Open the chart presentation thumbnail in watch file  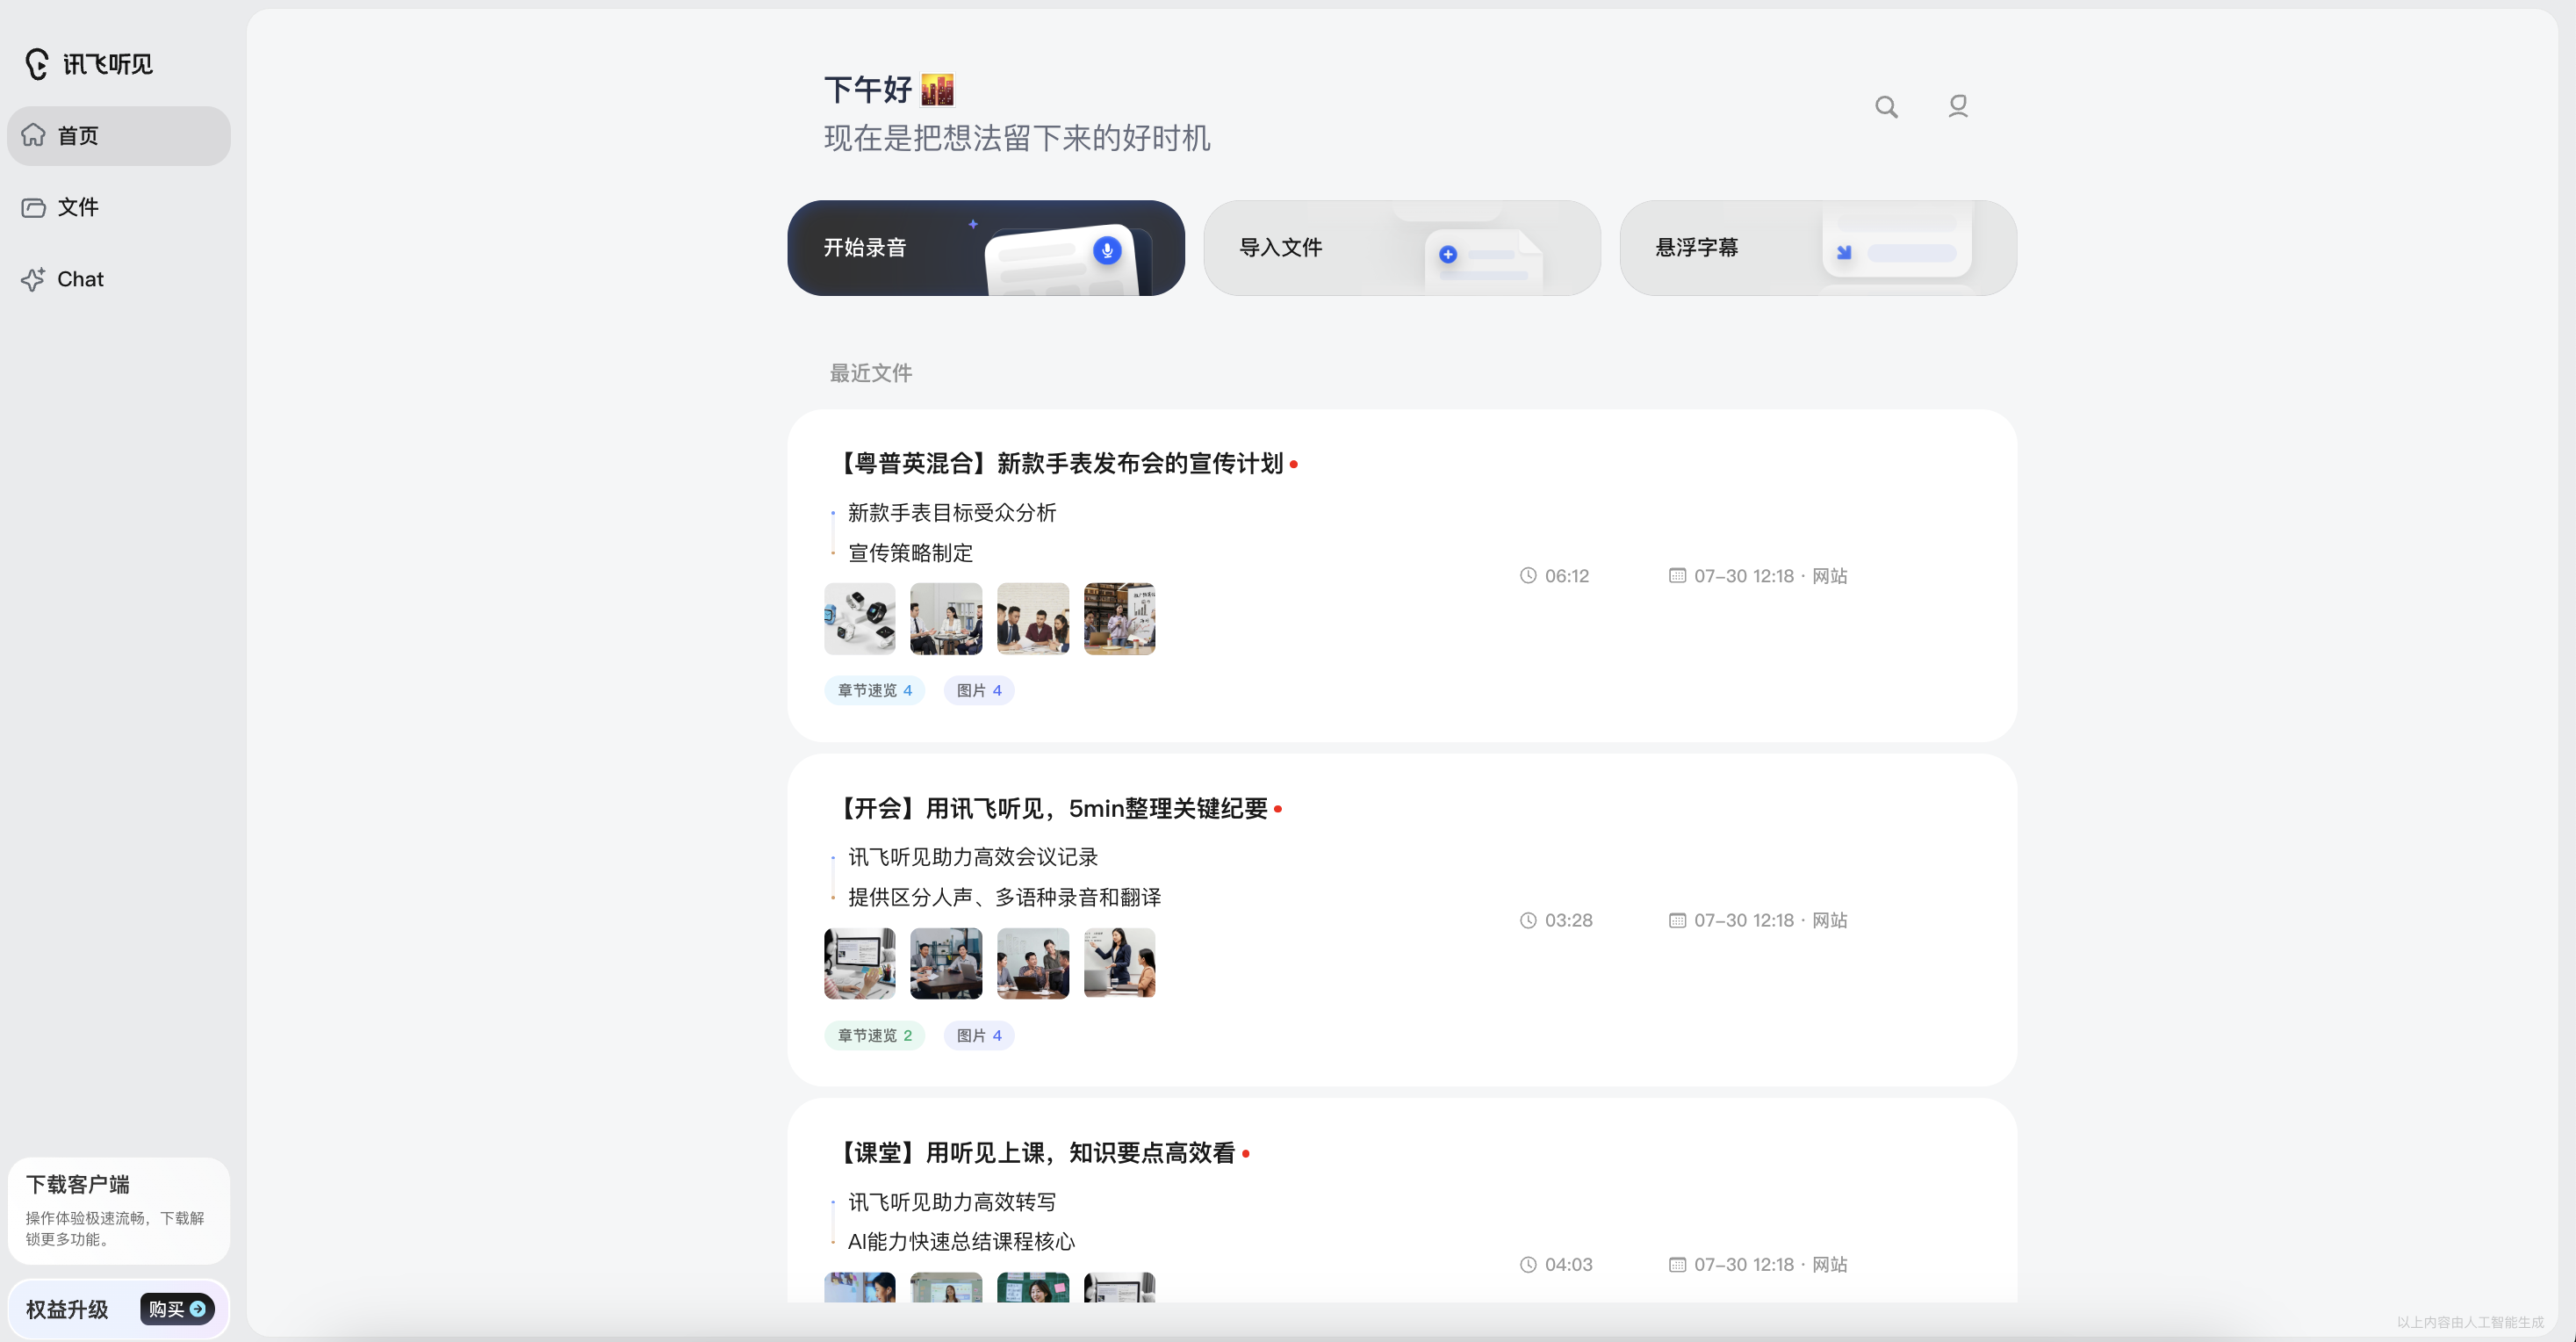pos(1120,619)
